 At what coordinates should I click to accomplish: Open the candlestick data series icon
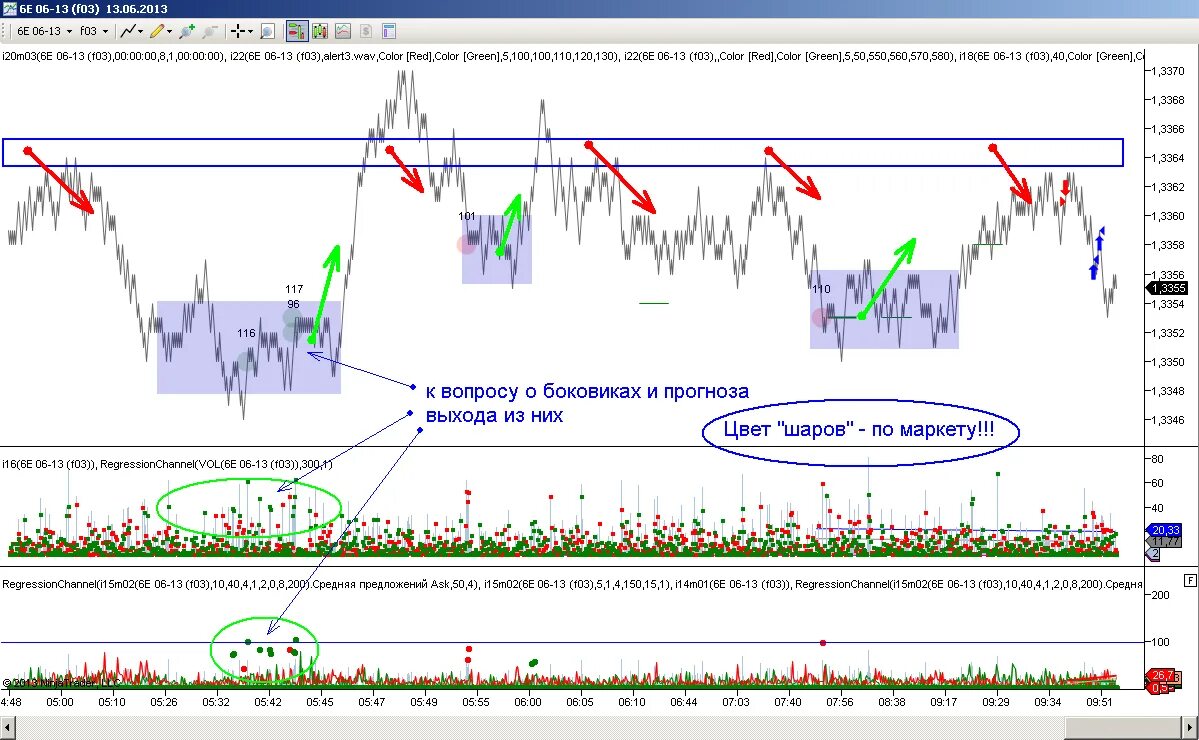pyautogui.click(x=320, y=31)
